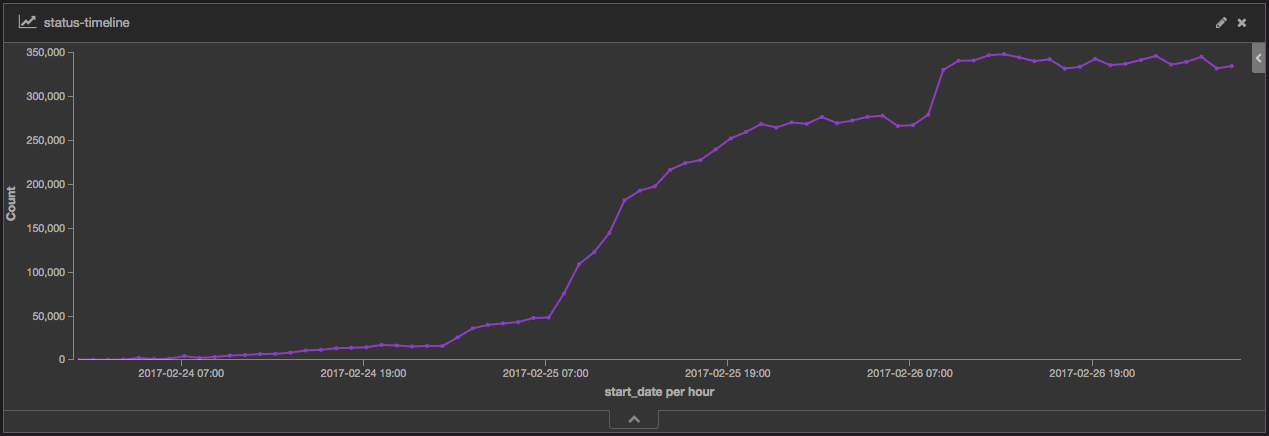Click the pencil edit icon on status-timeline panel
The image size is (1269, 436).
click(1221, 22)
